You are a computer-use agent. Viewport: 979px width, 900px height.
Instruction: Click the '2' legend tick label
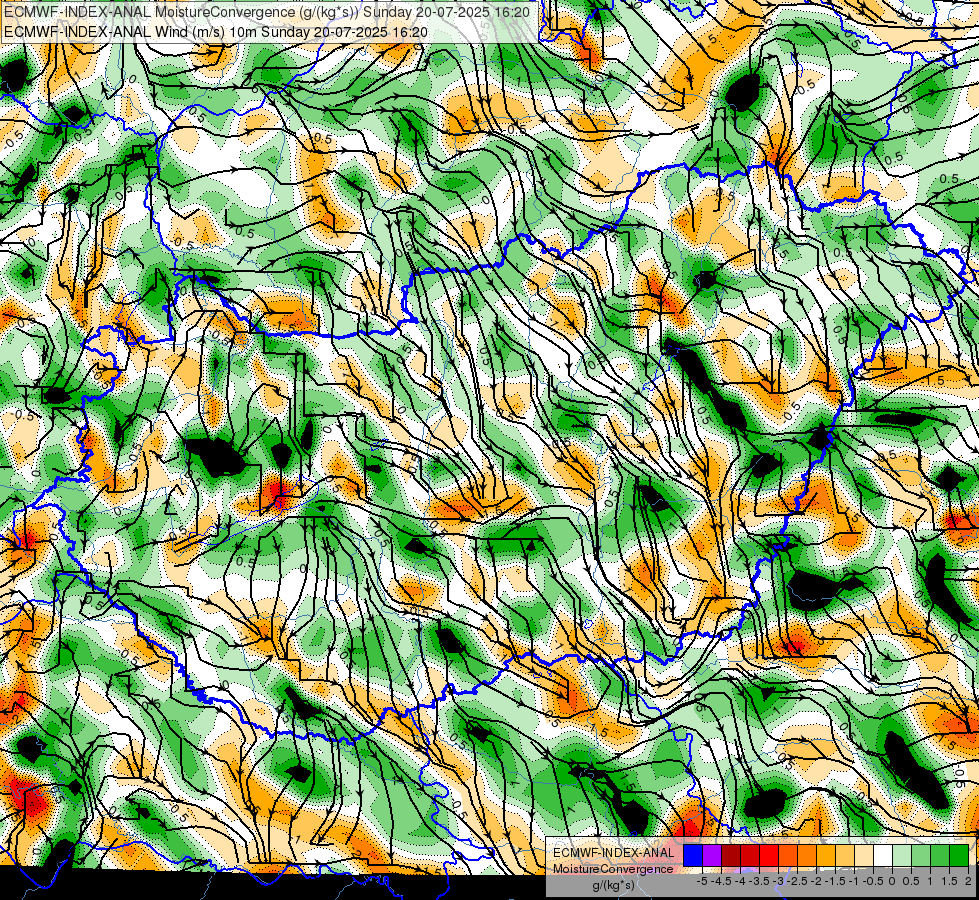click(x=968, y=881)
